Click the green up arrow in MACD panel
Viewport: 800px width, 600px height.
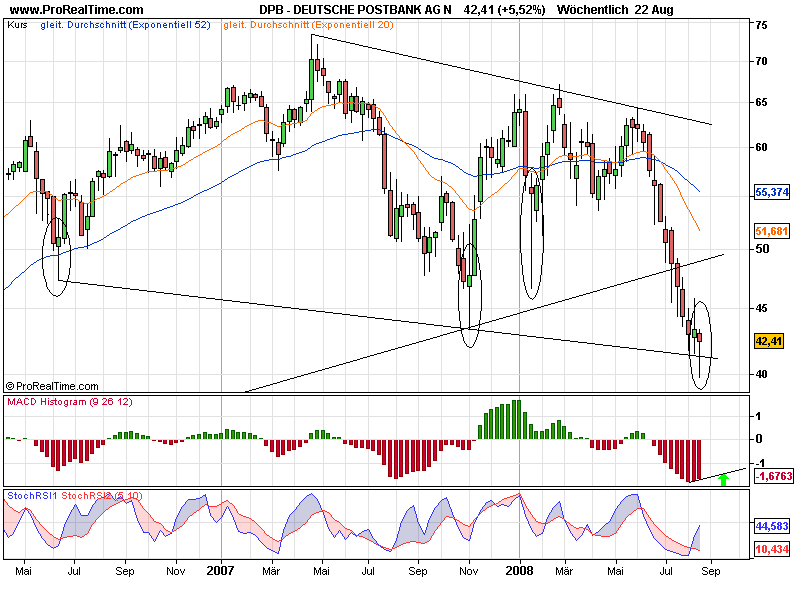723,480
